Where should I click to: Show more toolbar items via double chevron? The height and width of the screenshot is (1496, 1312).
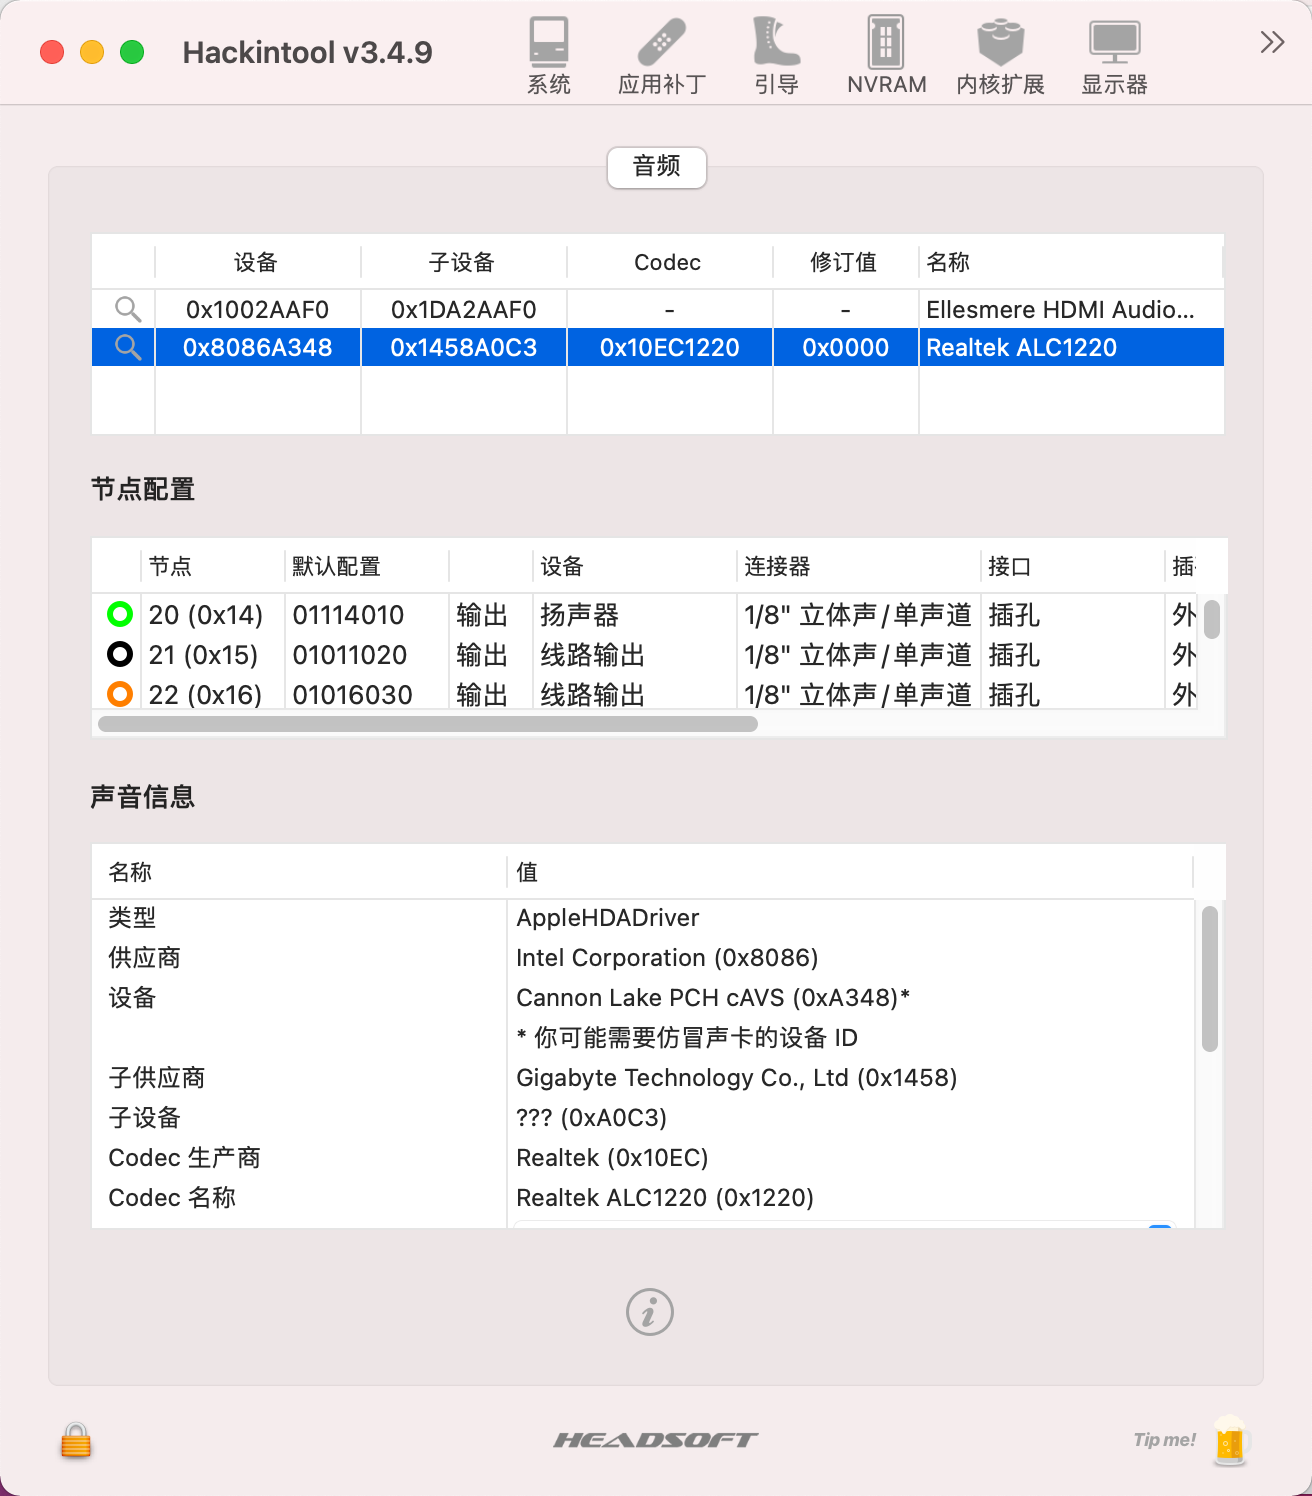(1272, 42)
